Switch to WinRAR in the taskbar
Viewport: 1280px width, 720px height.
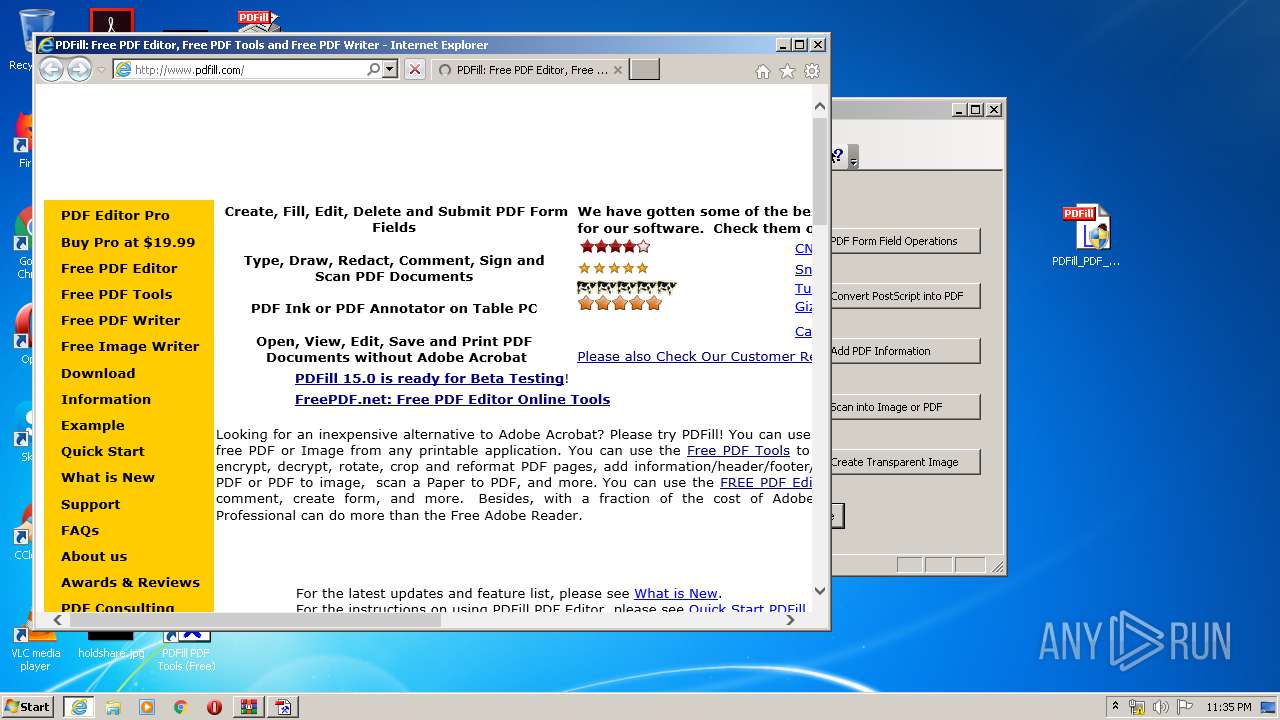coord(248,707)
